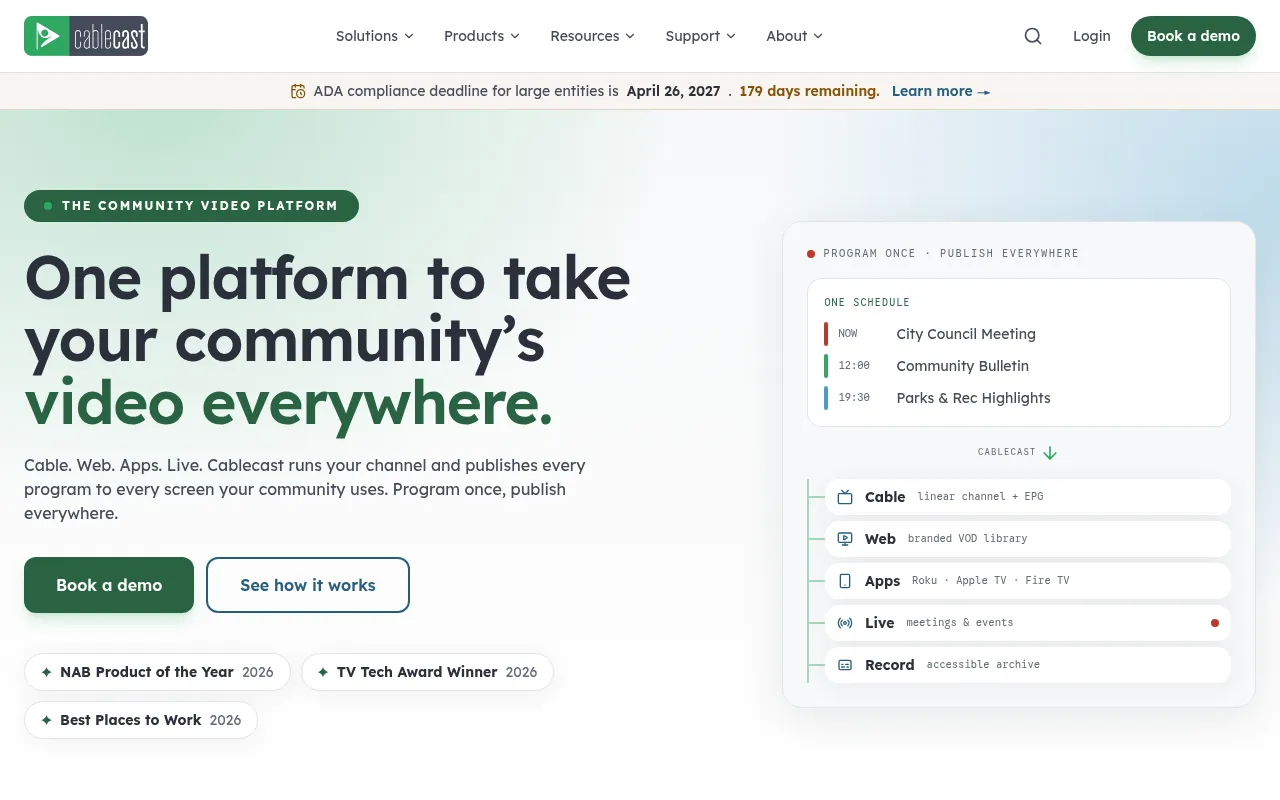
Task: Click the Live meetings & events row
Action: (1028, 623)
